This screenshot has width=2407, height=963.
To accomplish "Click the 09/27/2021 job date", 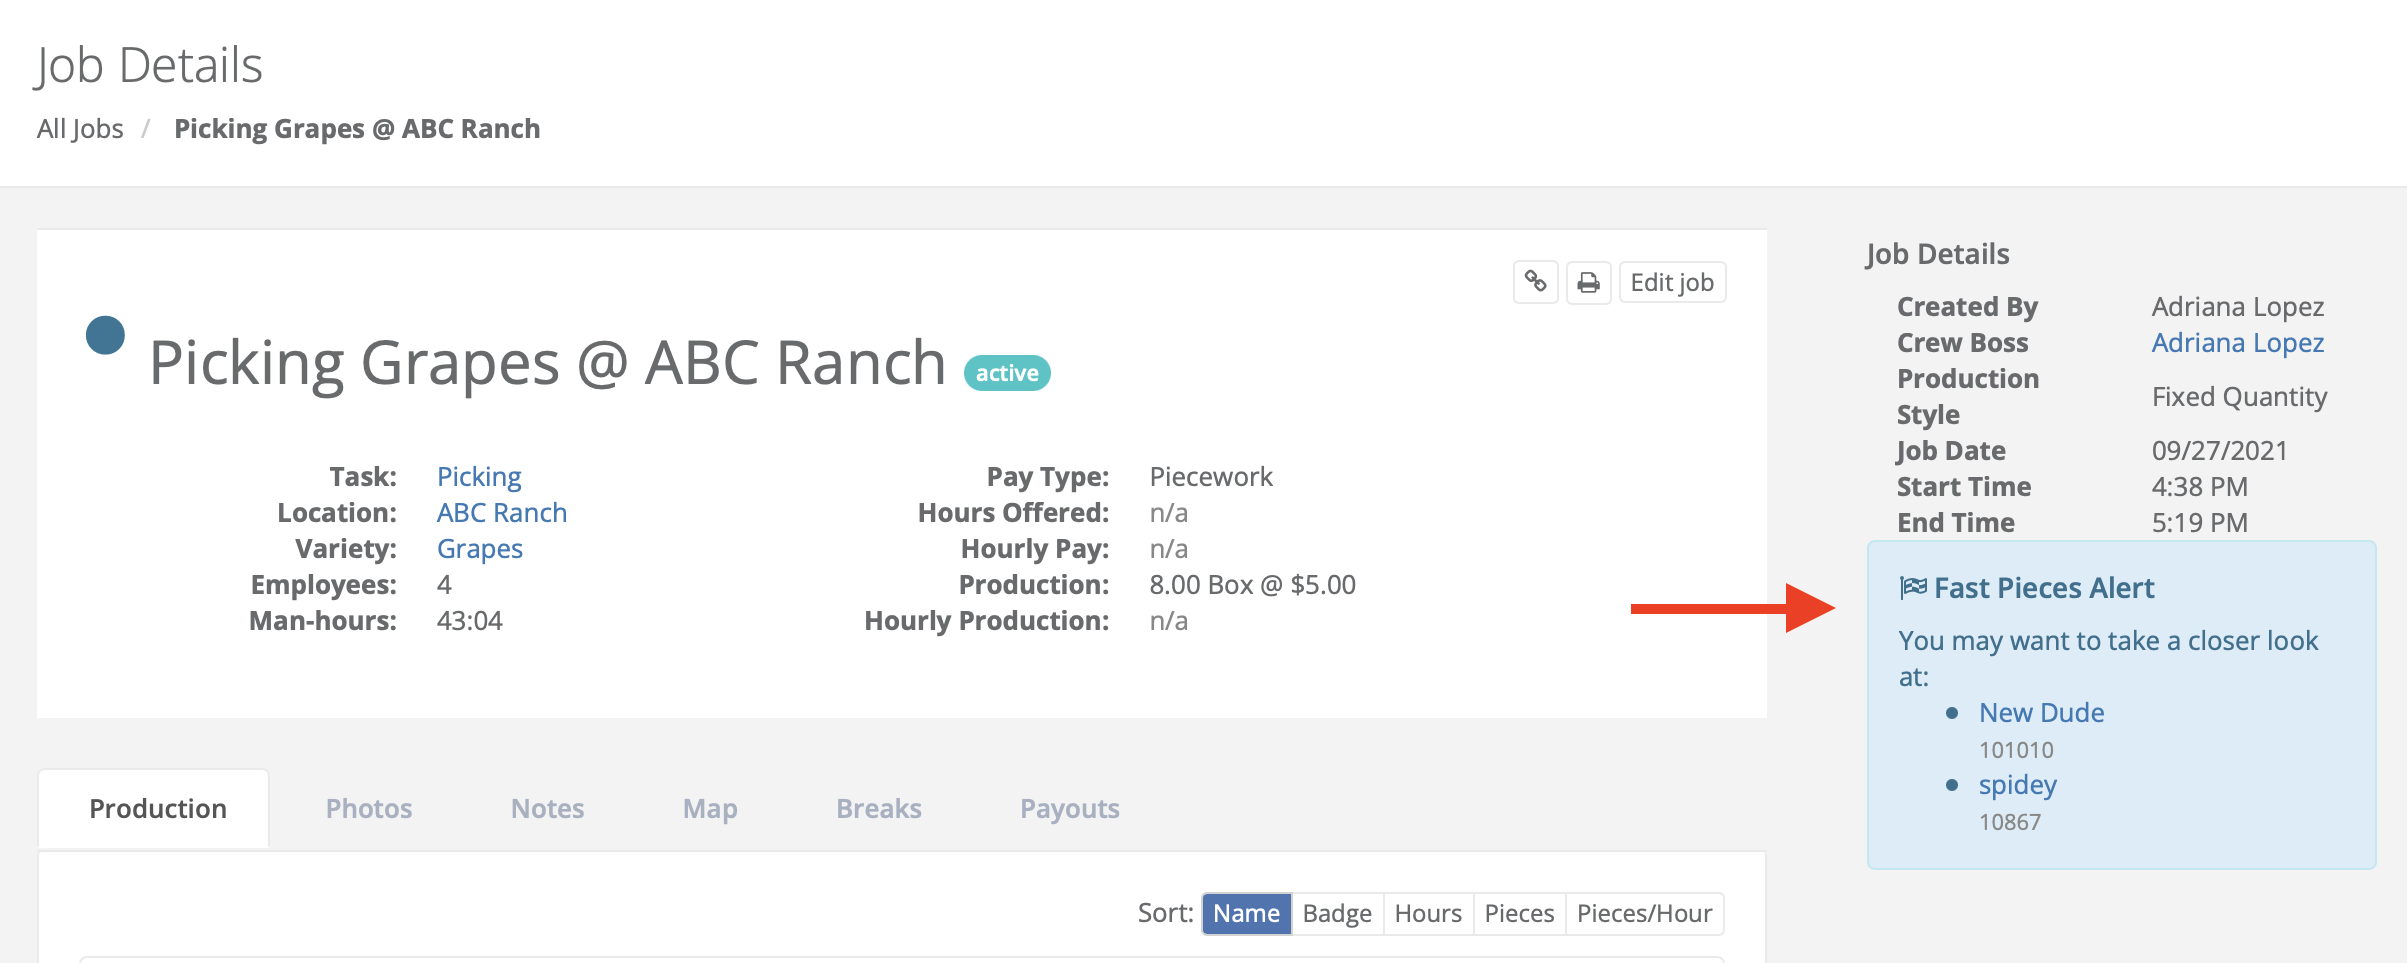I will coord(2219,450).
